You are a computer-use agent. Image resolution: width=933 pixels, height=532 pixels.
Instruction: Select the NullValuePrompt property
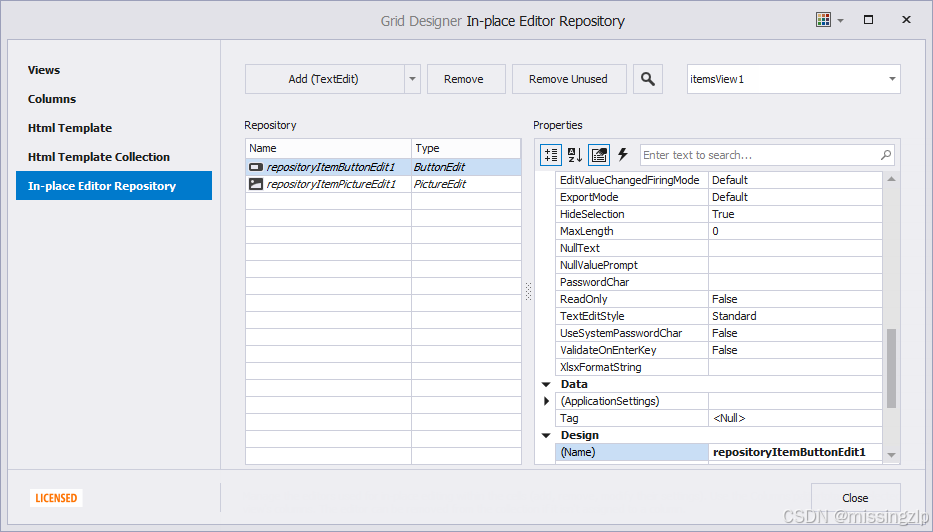pos(632,265)
